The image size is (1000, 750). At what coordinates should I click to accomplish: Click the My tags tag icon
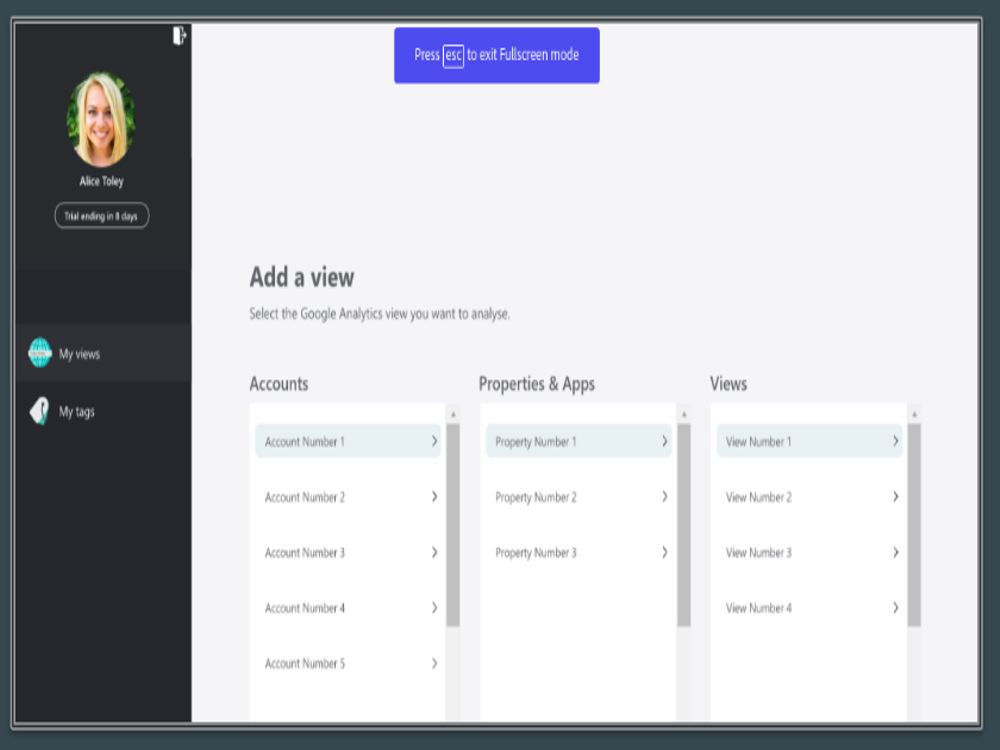click(40, 411)
